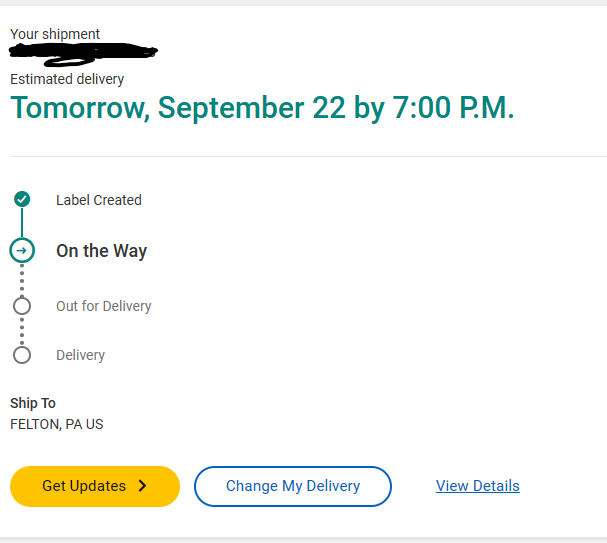The image size is (607, 543).
Task: Click the Delivery step label
Action: (80, 355)
